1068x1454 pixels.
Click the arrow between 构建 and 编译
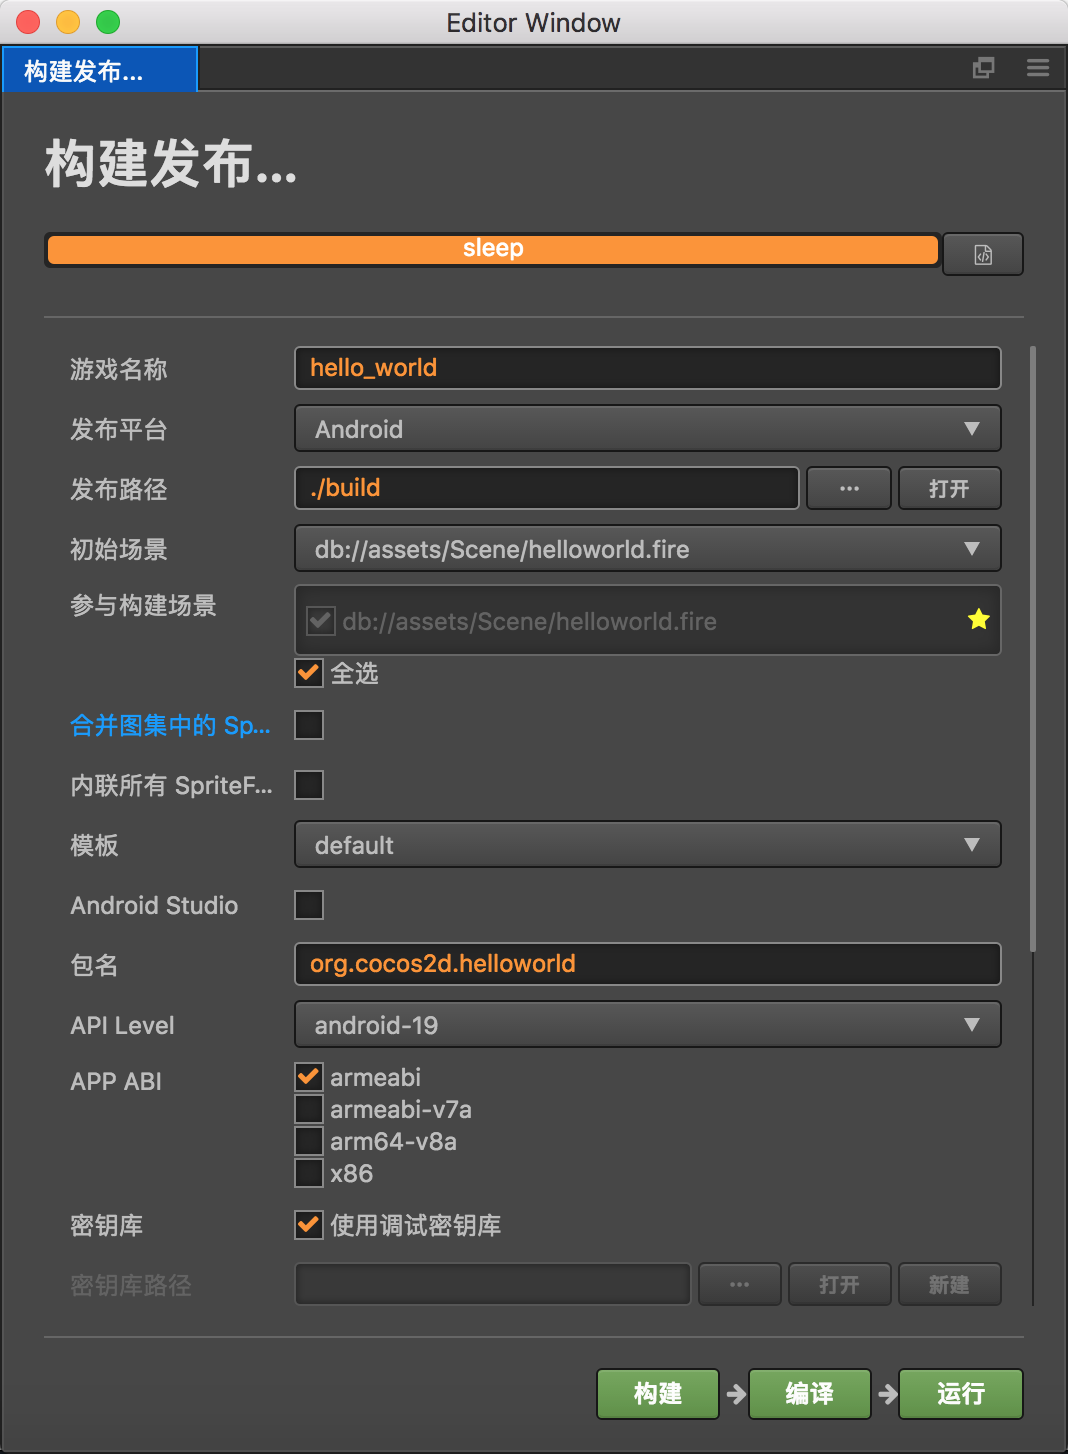[736, 1394]
